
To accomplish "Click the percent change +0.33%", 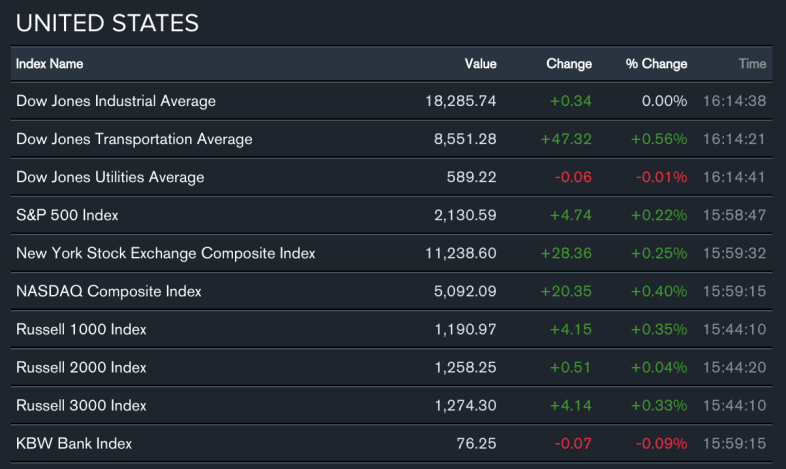I will pyautogui.click(x=659, y=406).
